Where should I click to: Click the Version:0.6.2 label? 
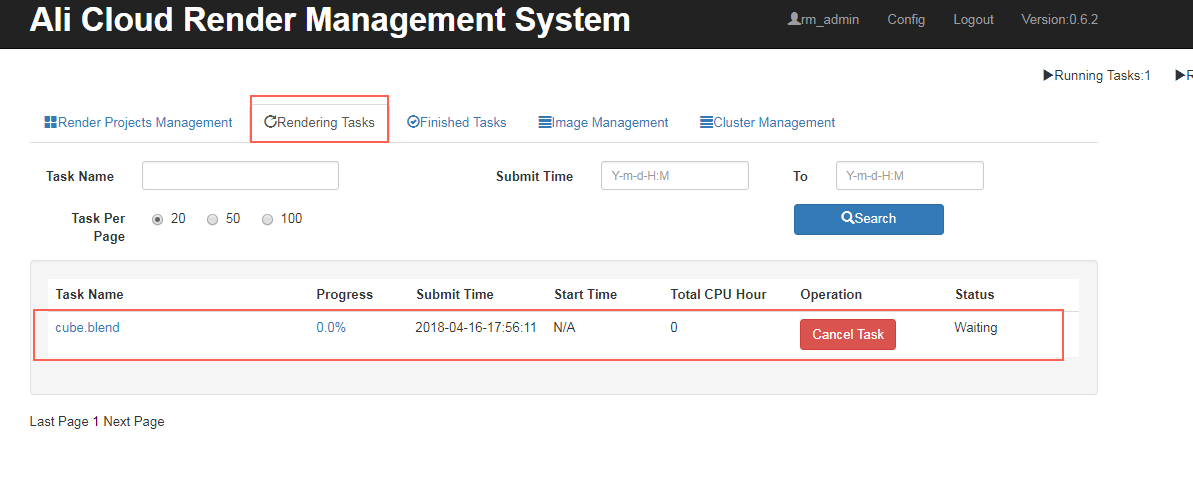tap(1059, 20)
